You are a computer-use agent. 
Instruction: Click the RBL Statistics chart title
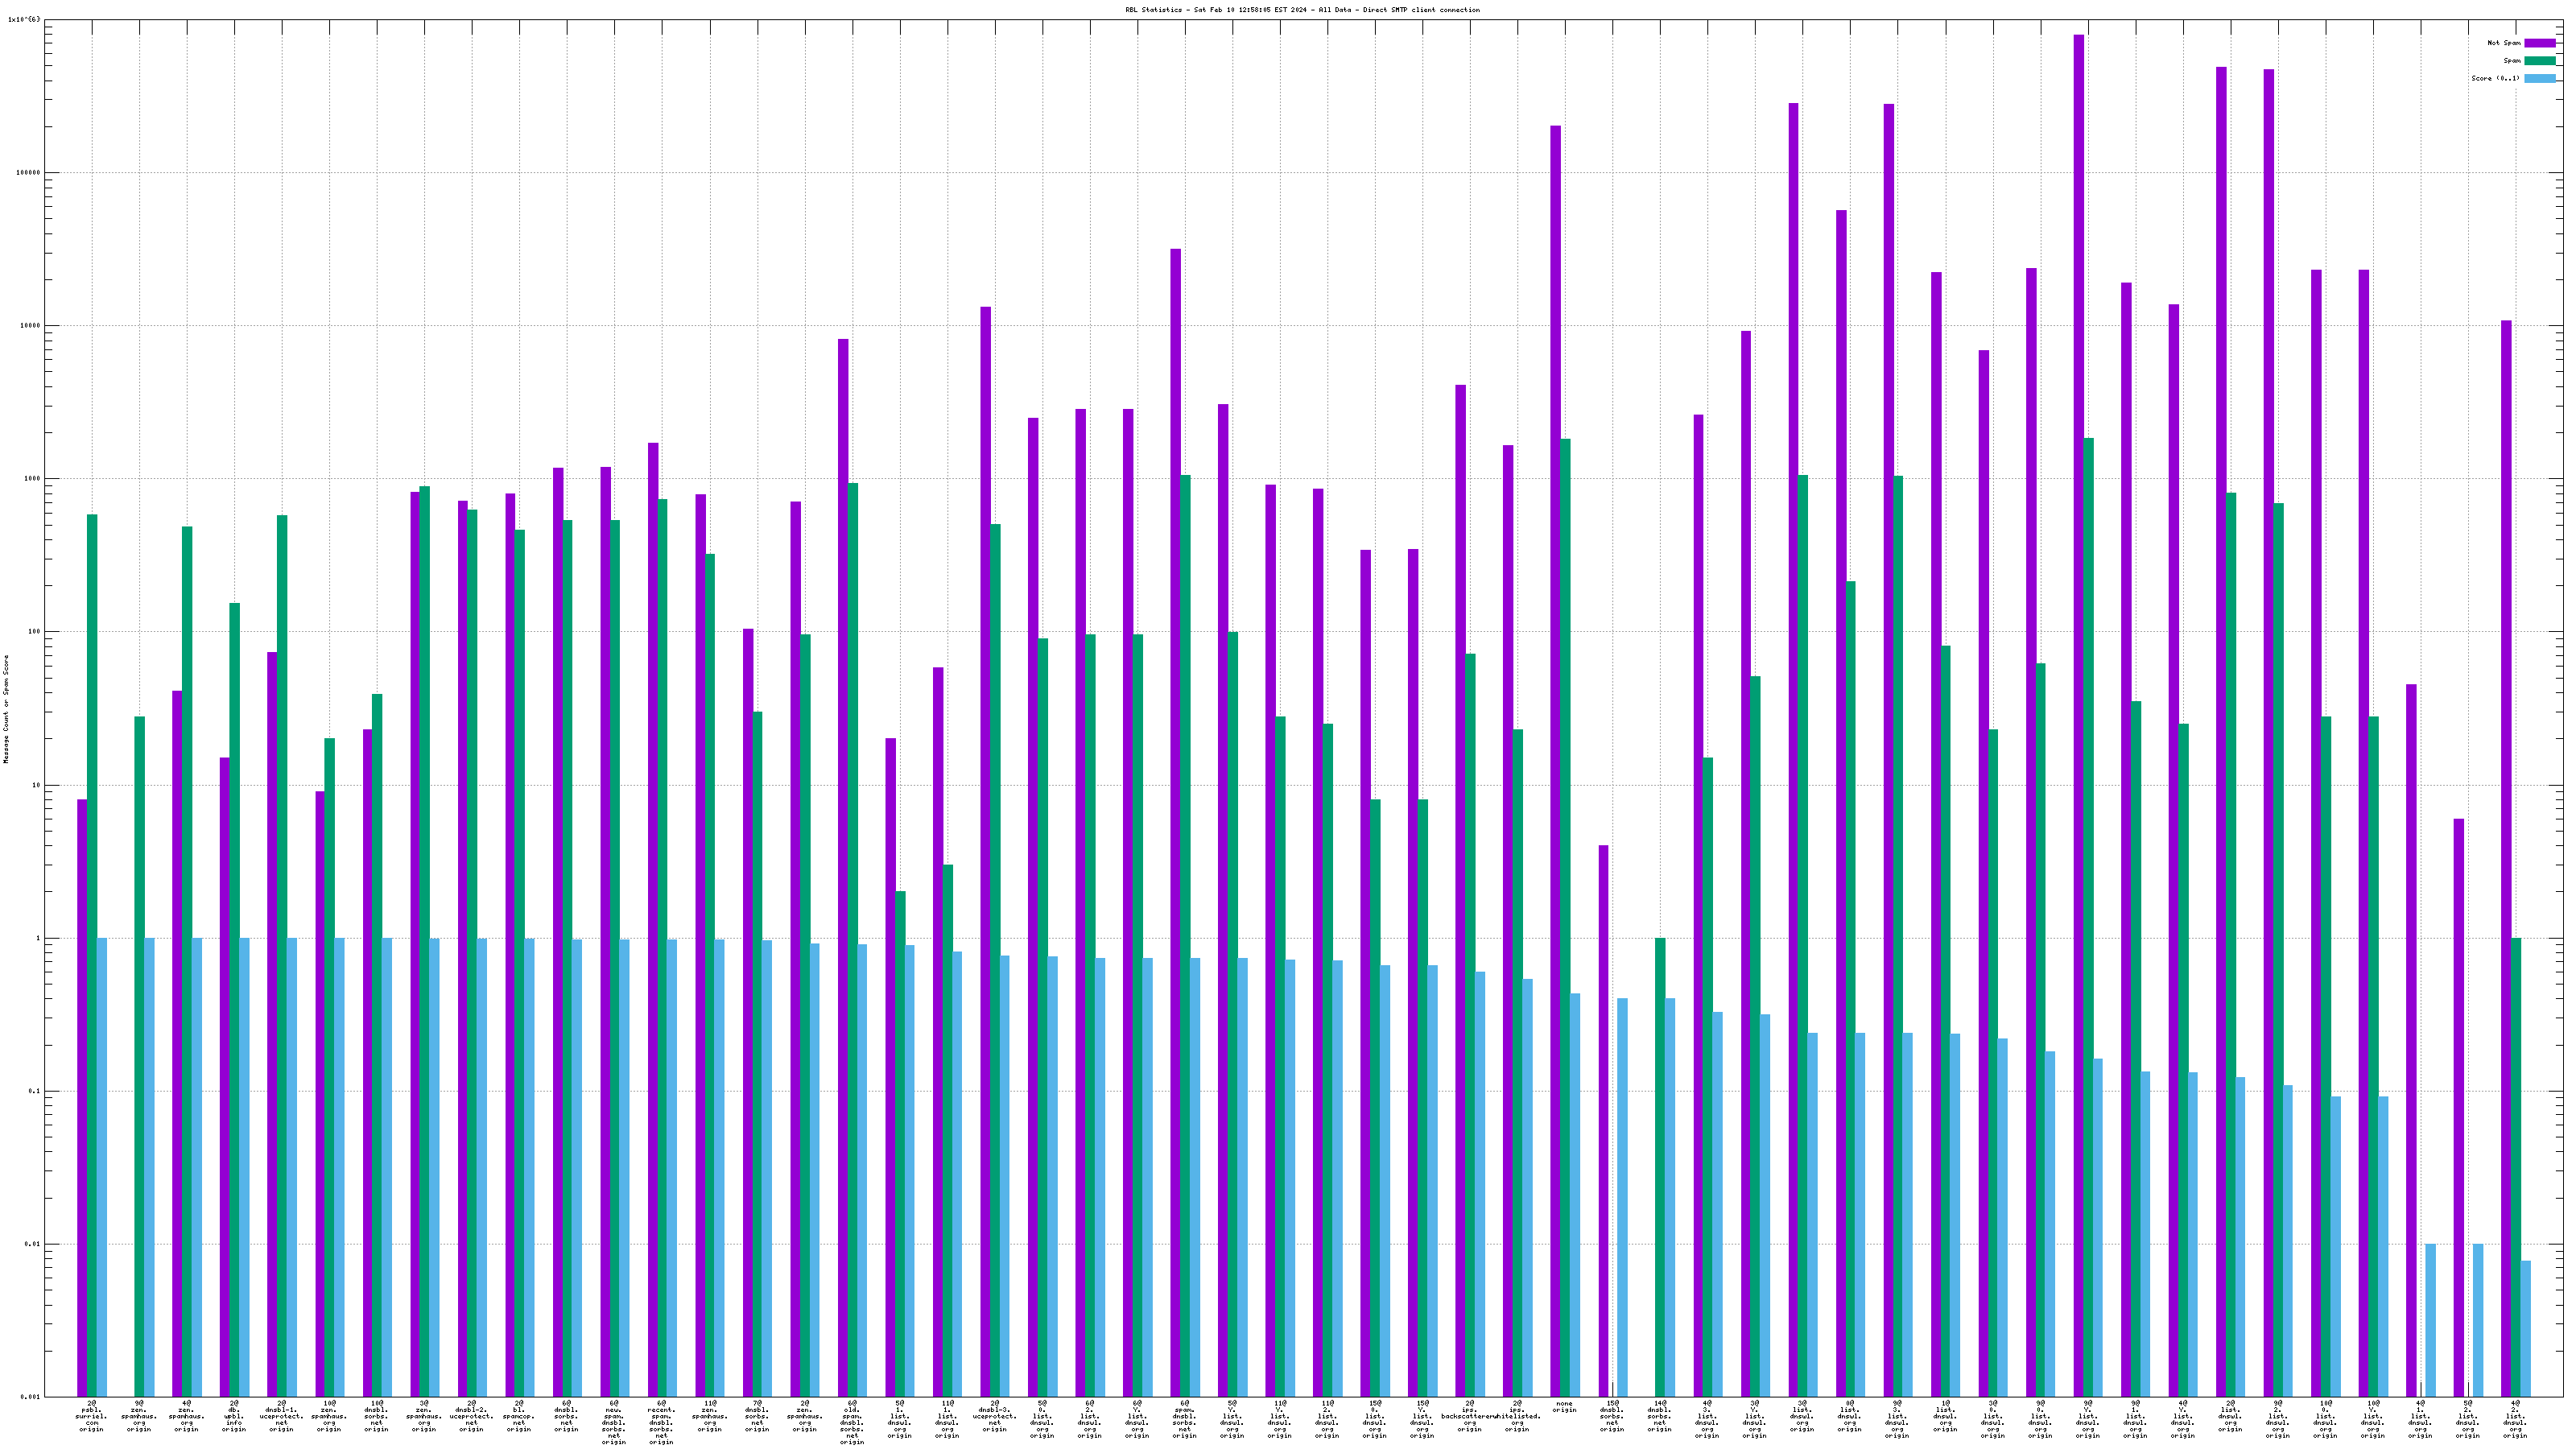click(1302, 10)
